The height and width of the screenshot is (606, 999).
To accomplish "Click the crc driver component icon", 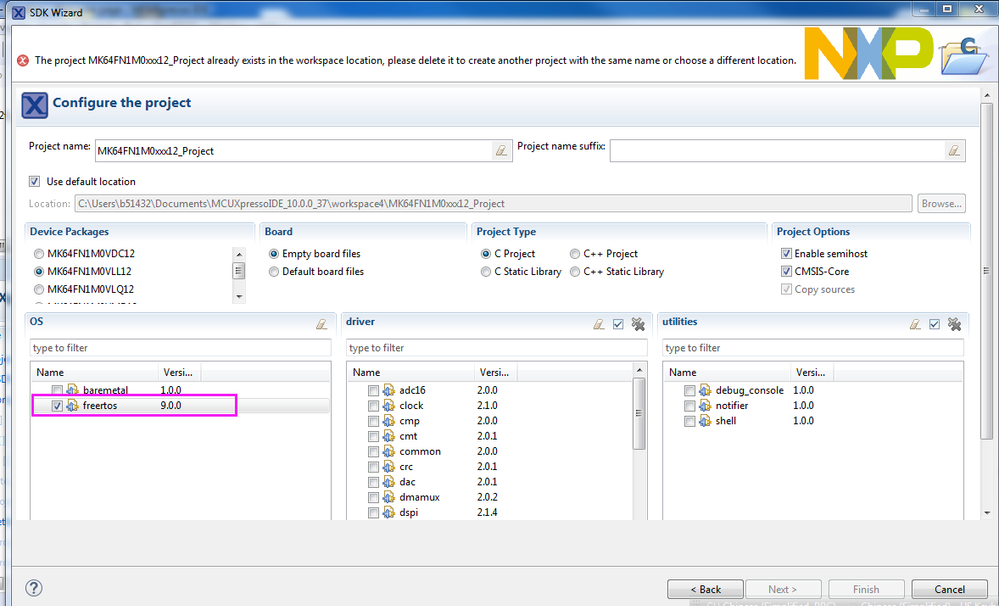I will (389, 466).
